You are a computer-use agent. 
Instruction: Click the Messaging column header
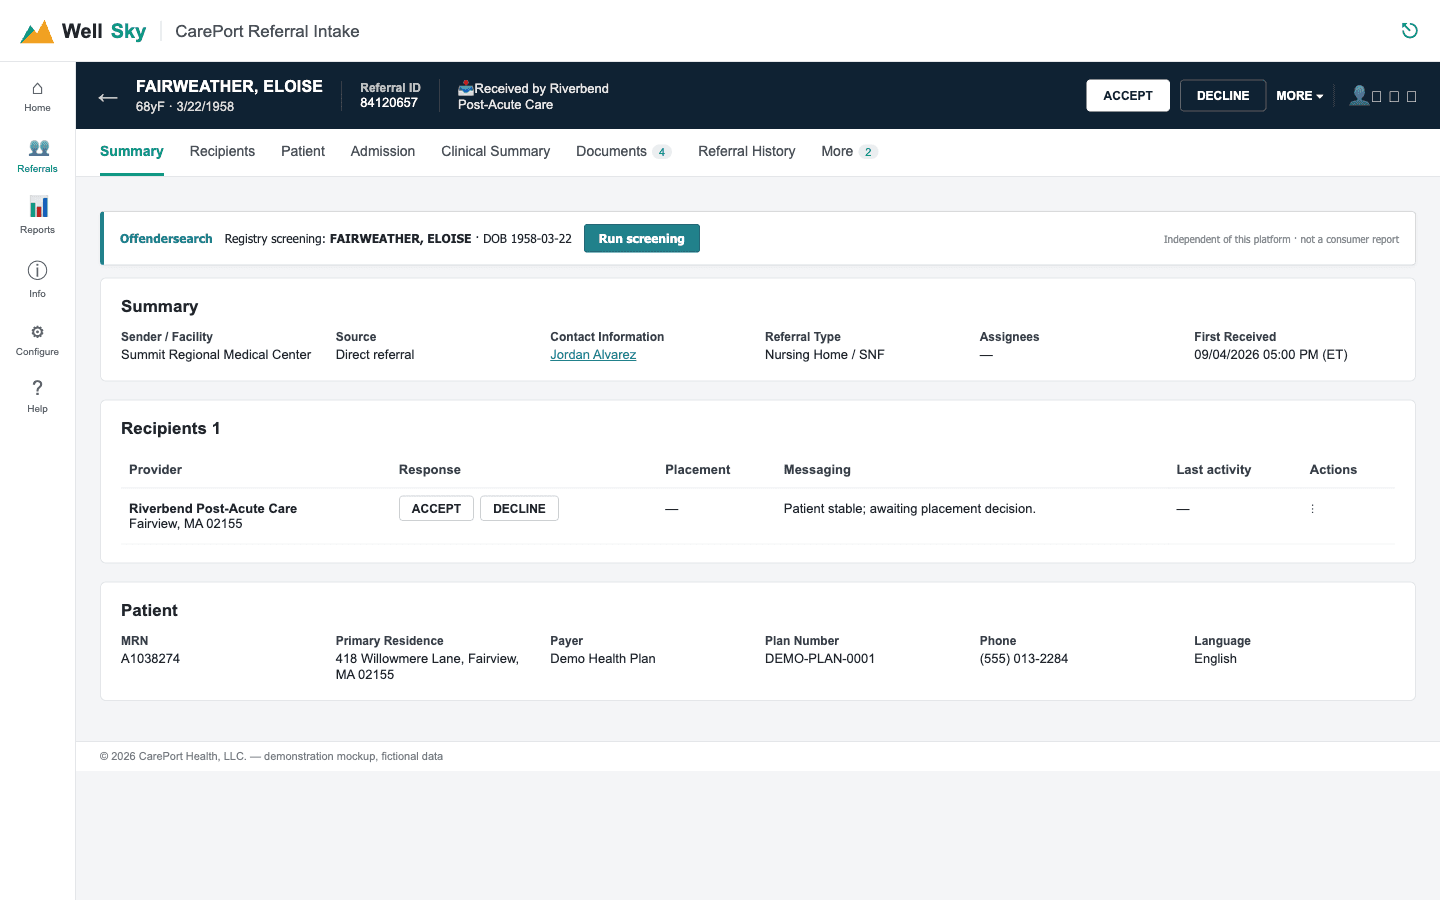point(817,470)
